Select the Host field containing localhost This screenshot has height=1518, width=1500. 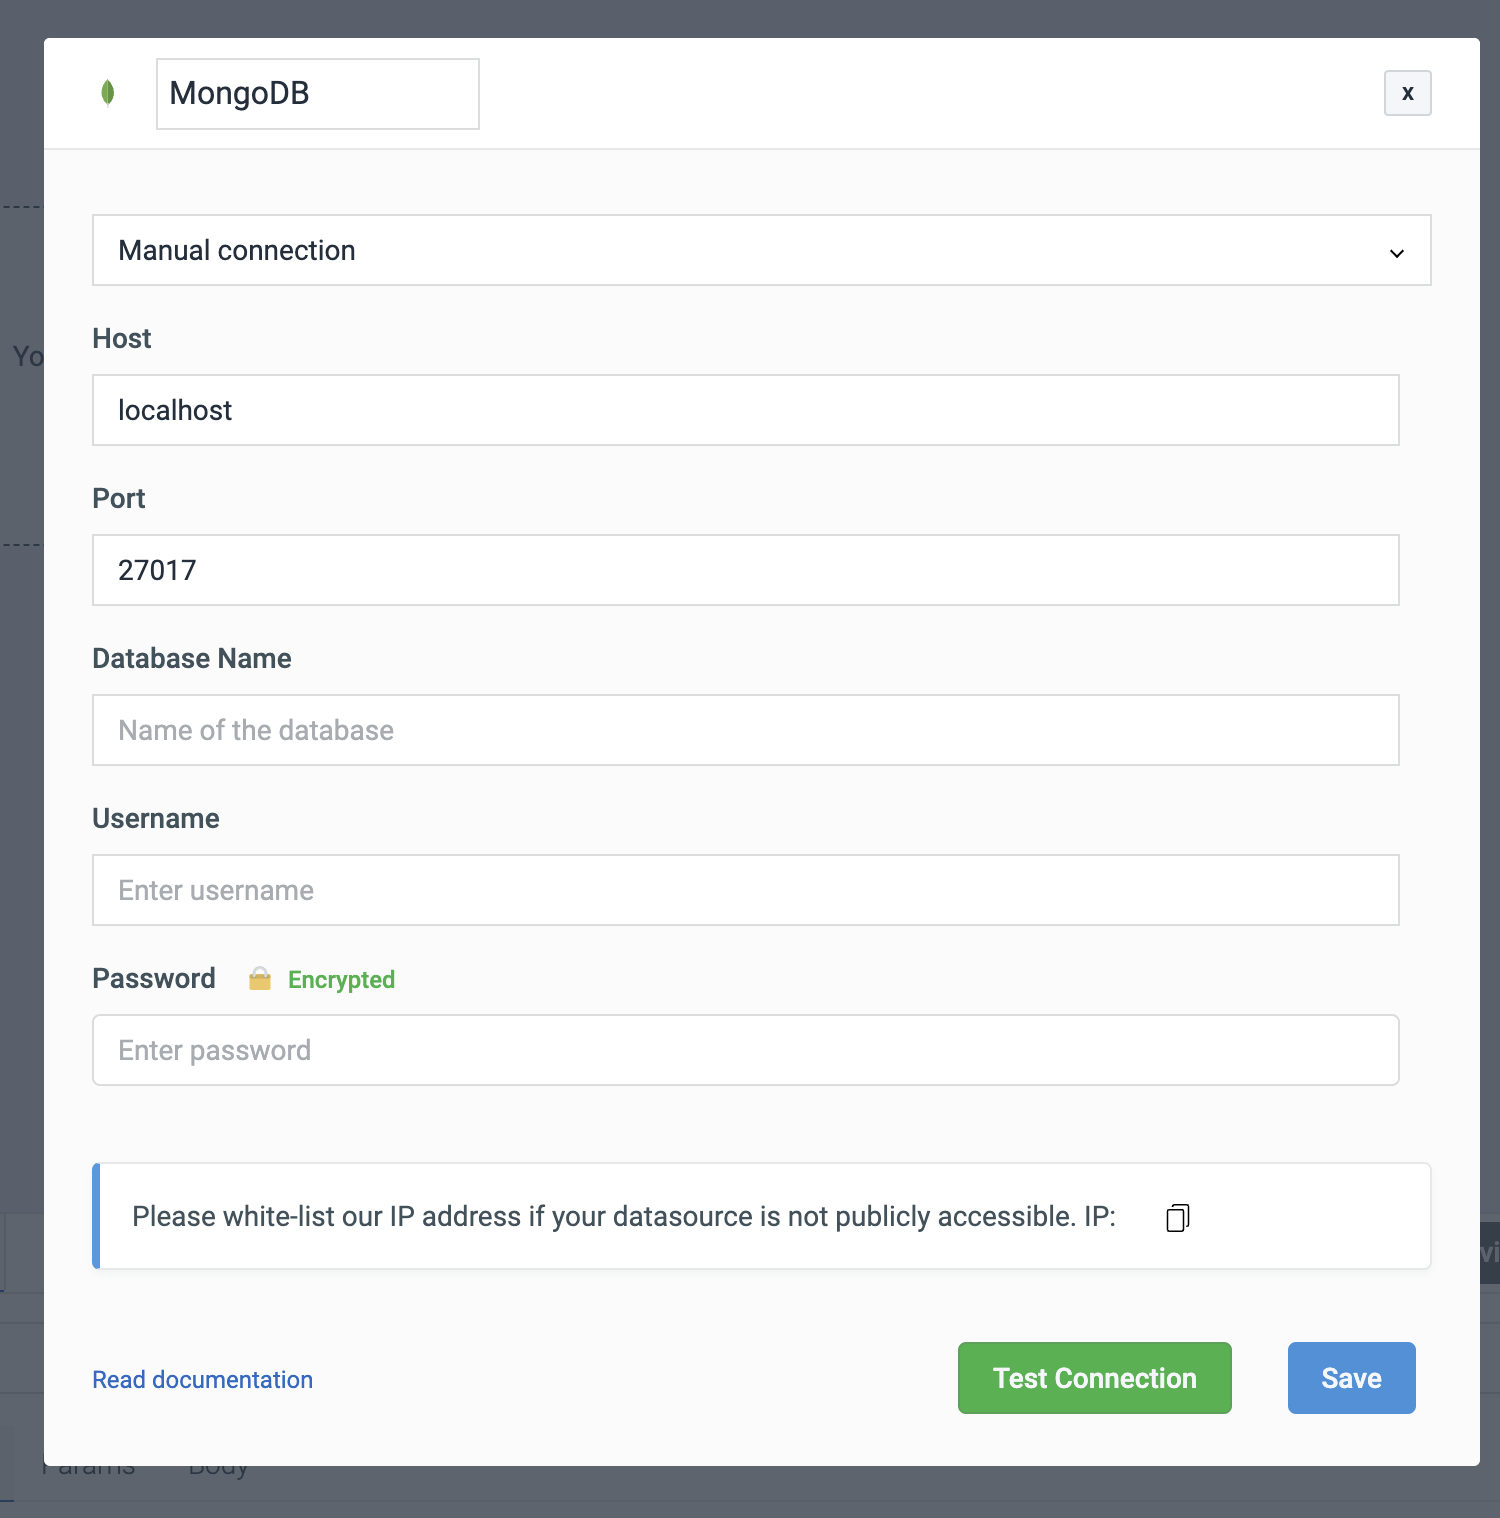[x=745, y=410]
